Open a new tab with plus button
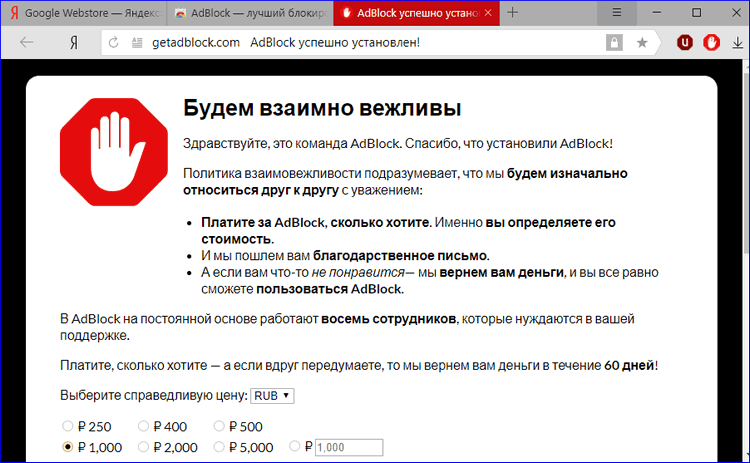Screen dimensions: 750x463 click(x=512, y=12)
